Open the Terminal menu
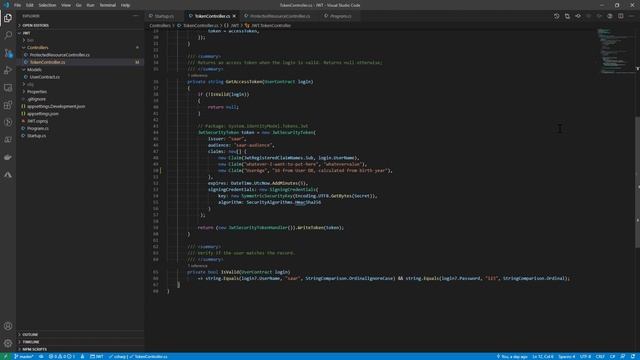640x360 pixels. pos(107,5)
